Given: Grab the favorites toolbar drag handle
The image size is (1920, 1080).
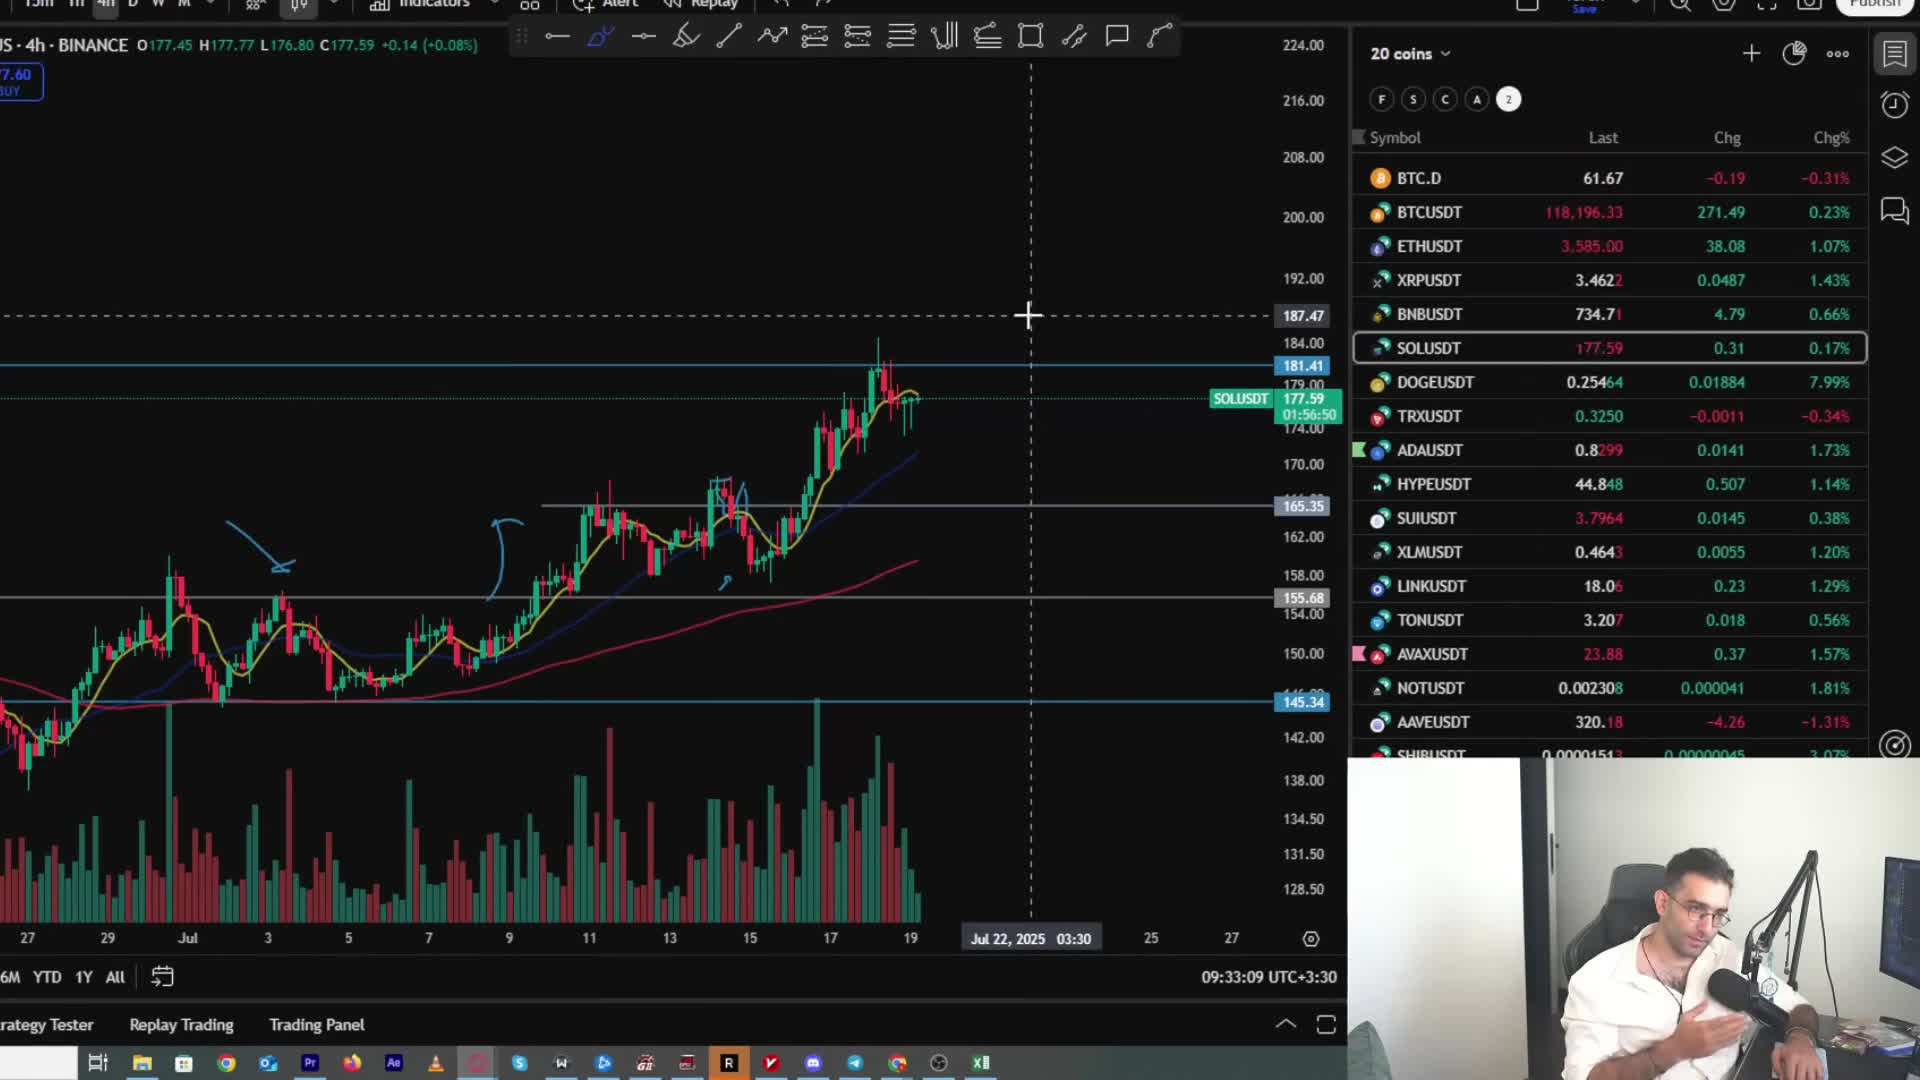Looking at the screenshot, I should point(521,37).
